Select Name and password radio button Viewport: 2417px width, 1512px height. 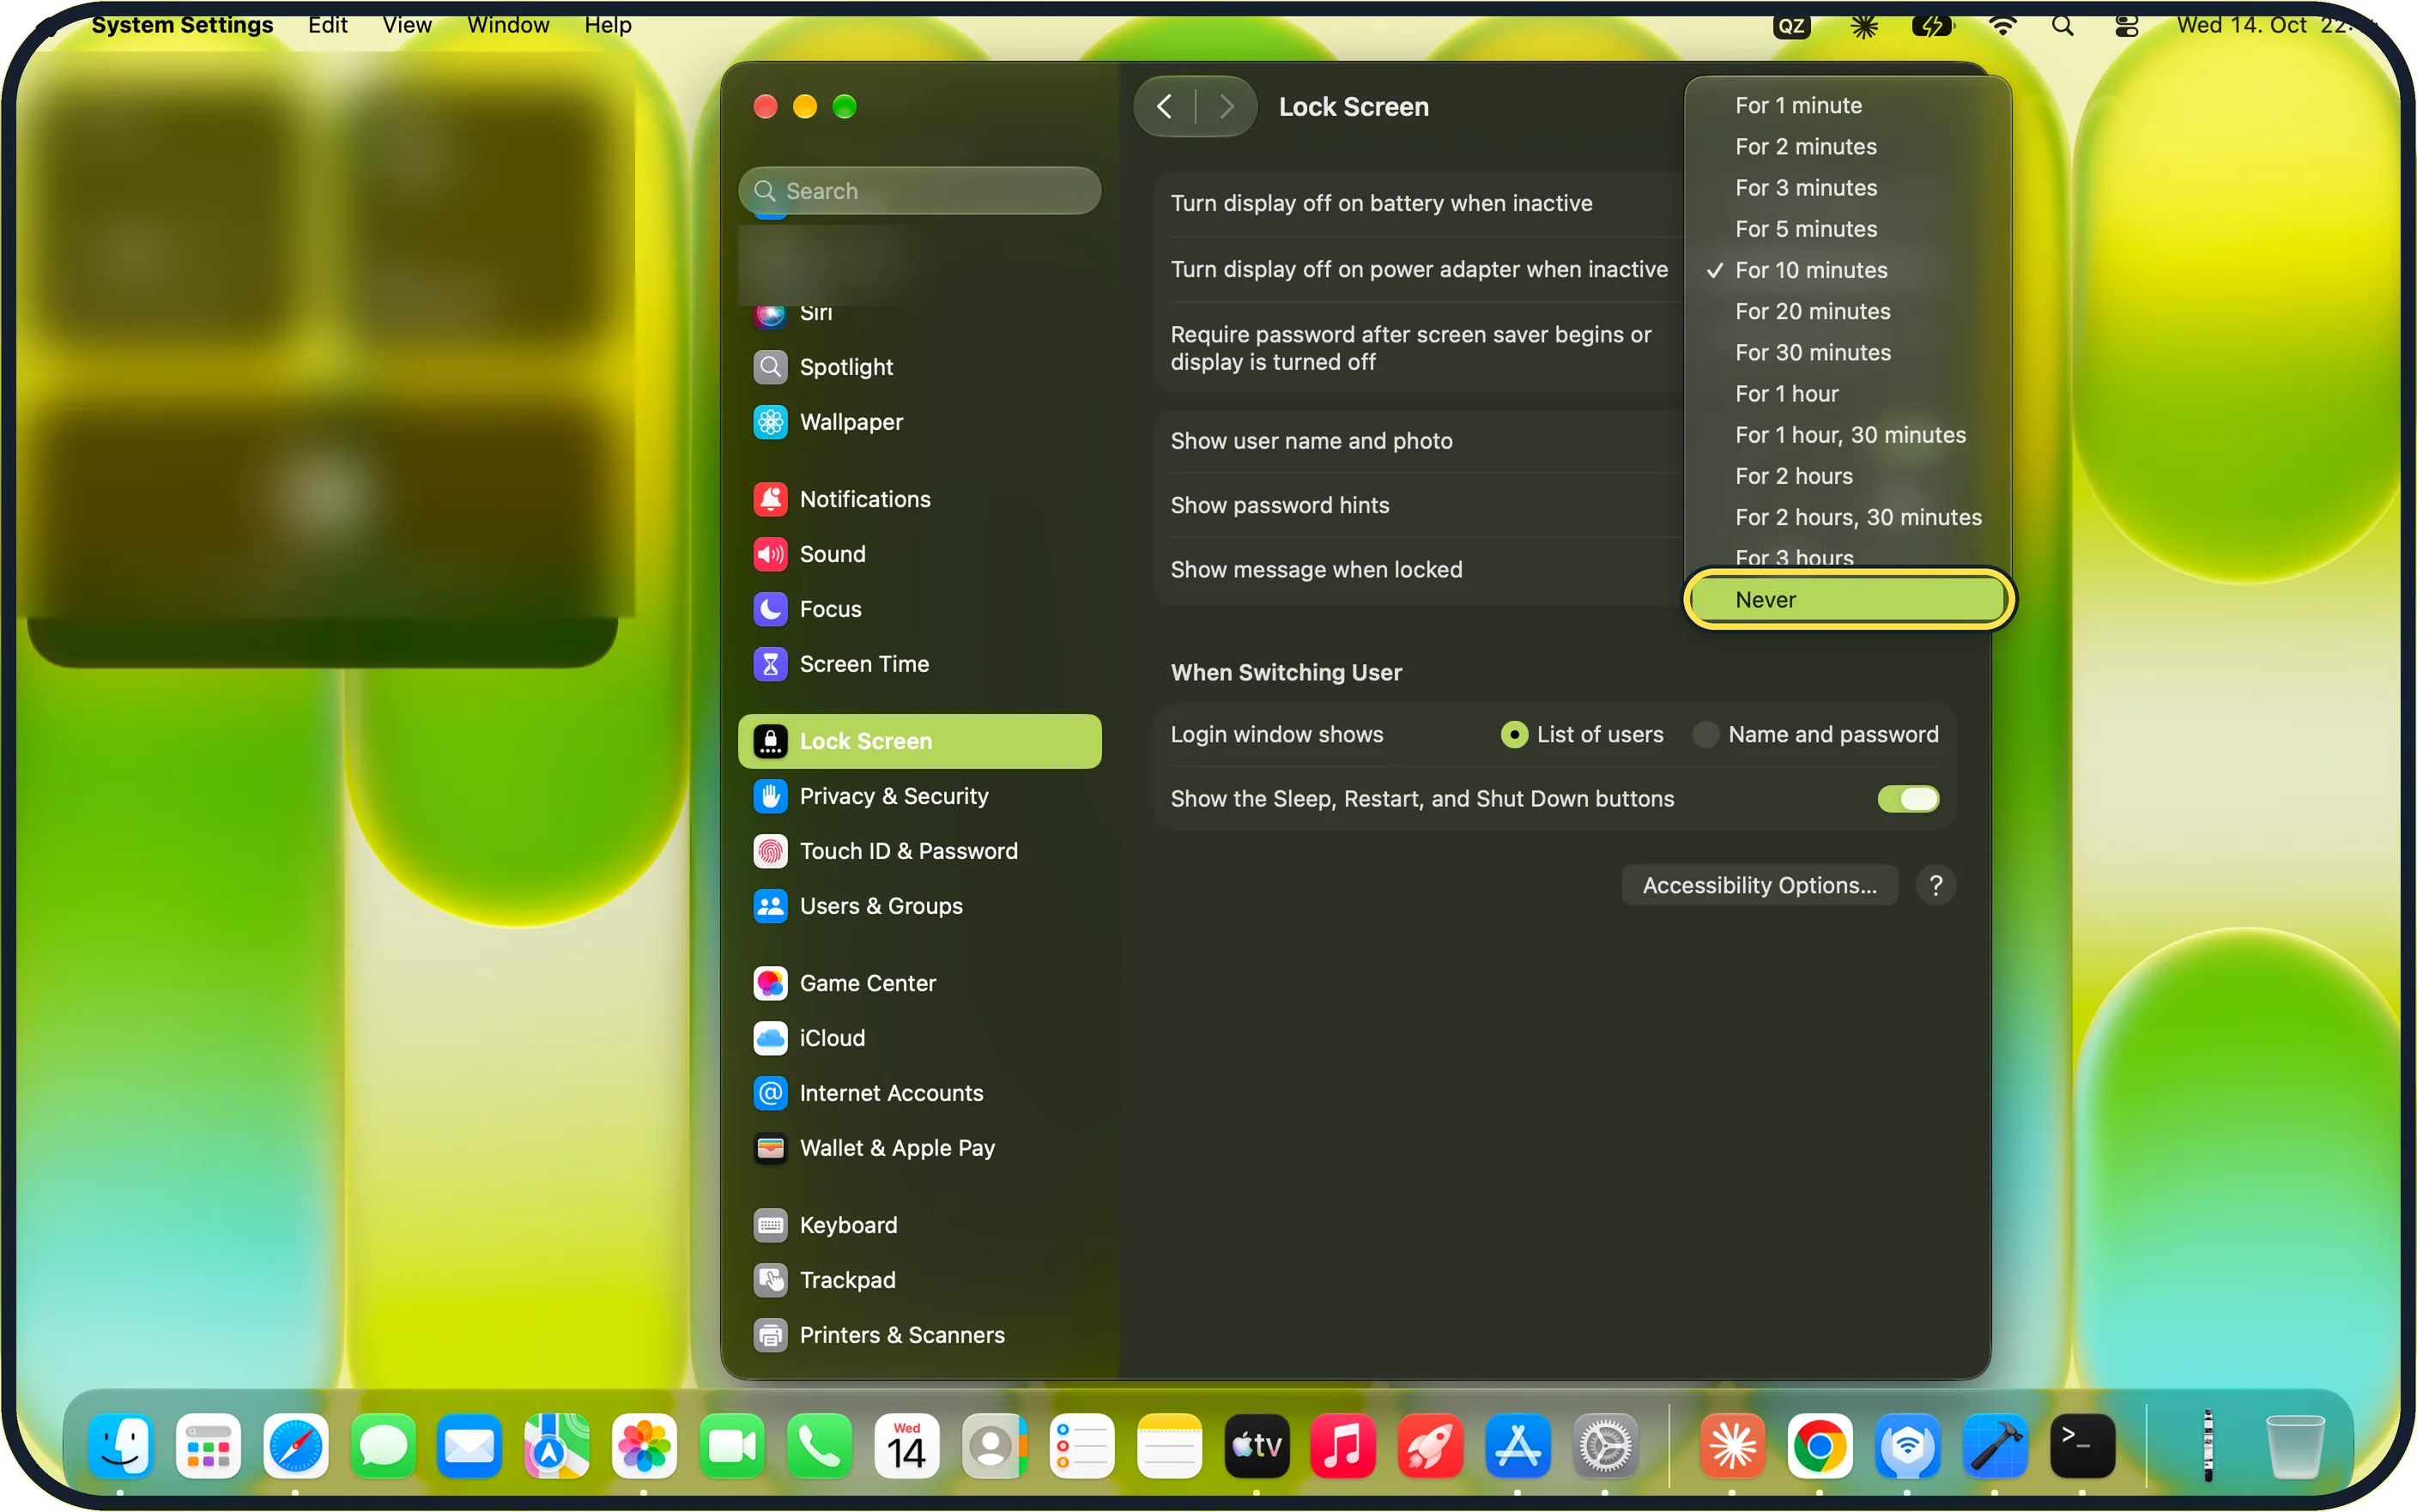pyautogui.click(x=1705, y=735)
